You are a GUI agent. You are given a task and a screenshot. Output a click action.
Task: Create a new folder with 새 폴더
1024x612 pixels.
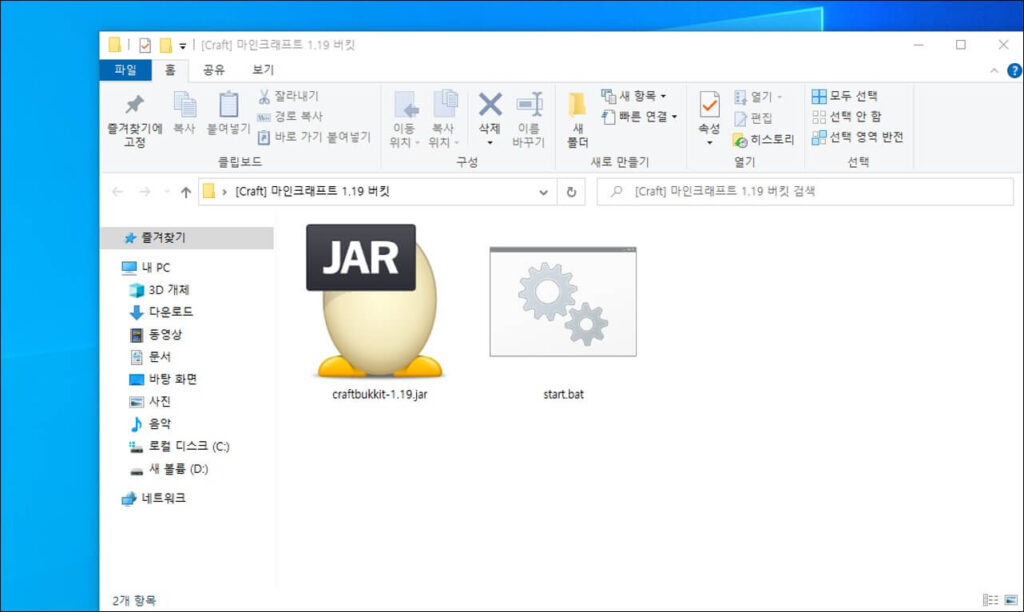point(577,120)
